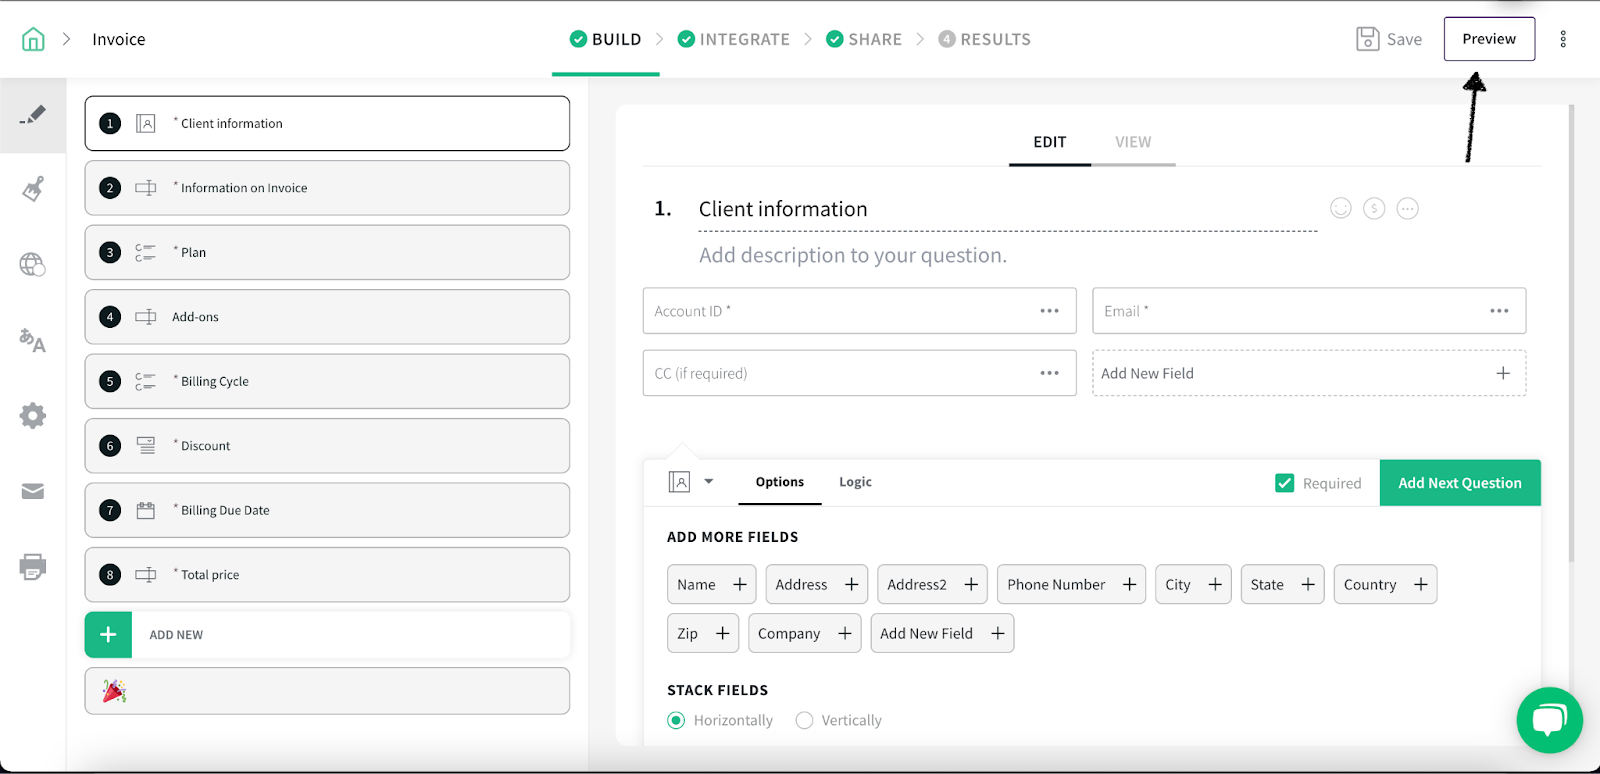This screenshot has width=1600, height=774.
Task: Switch to BUILD step
Action: pos(605,39)
